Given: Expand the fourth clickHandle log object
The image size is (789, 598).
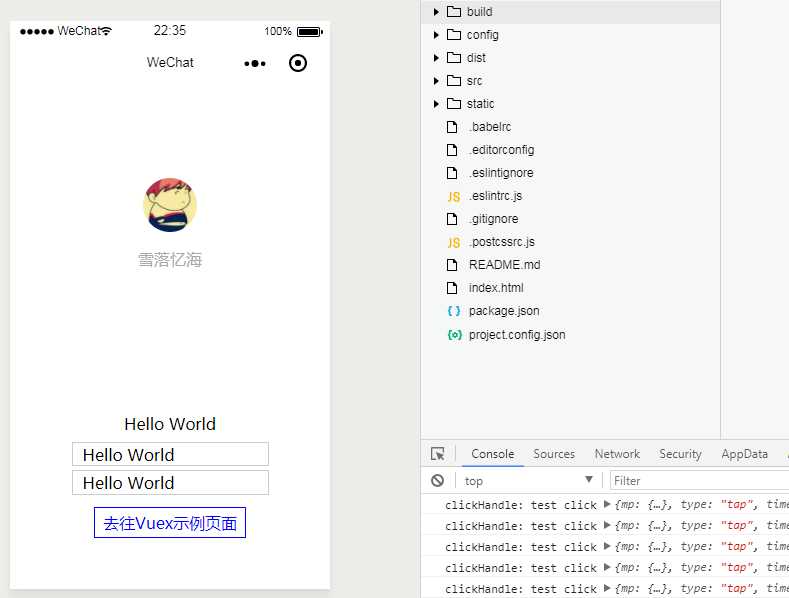Looking at the screenshot, I should [x=607, y=567].
